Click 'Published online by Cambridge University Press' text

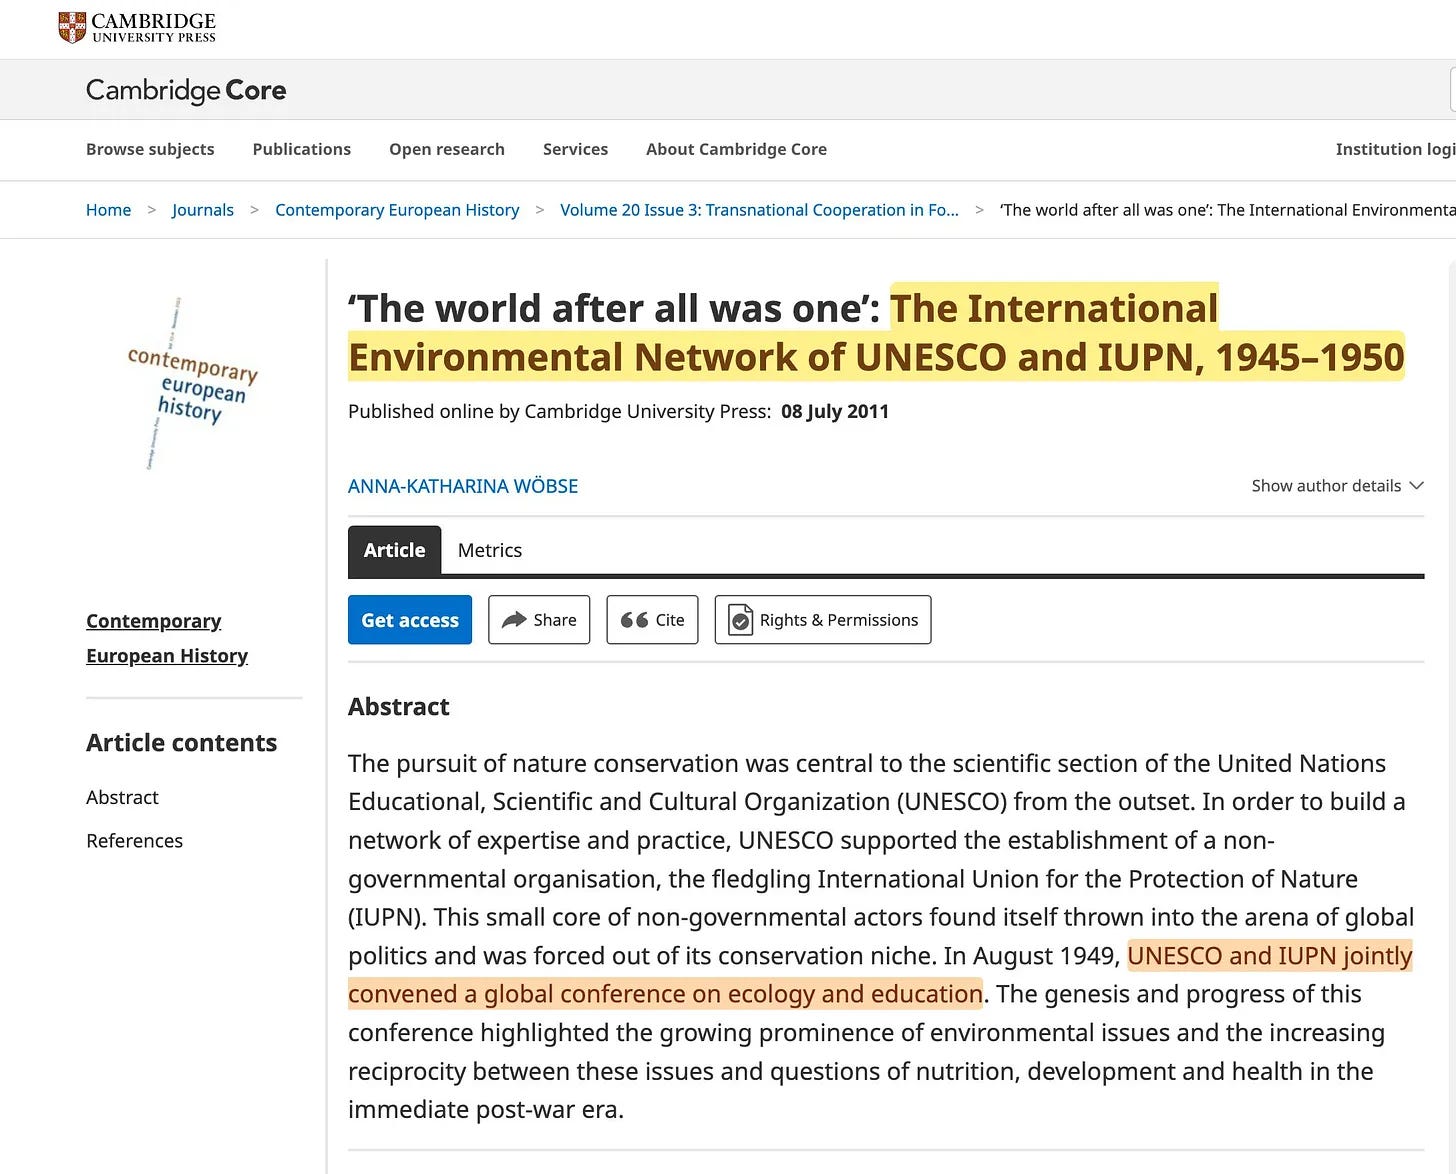point(559,412)
